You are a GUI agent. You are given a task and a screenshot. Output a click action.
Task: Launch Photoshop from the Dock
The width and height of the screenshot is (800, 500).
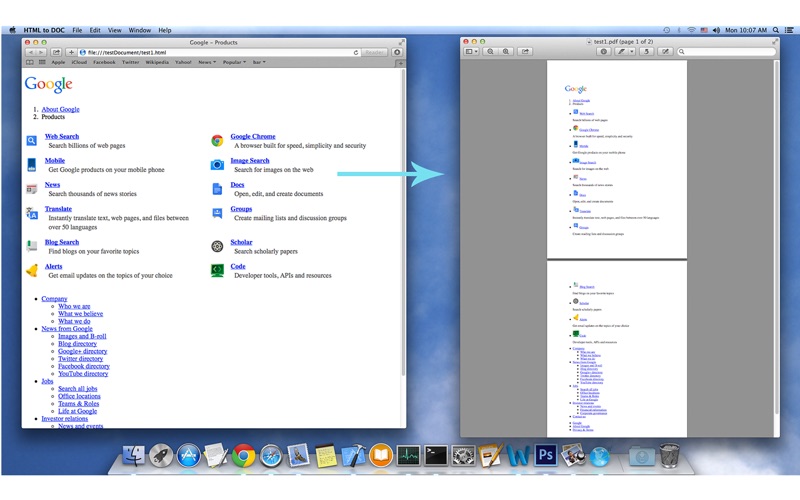545,455
